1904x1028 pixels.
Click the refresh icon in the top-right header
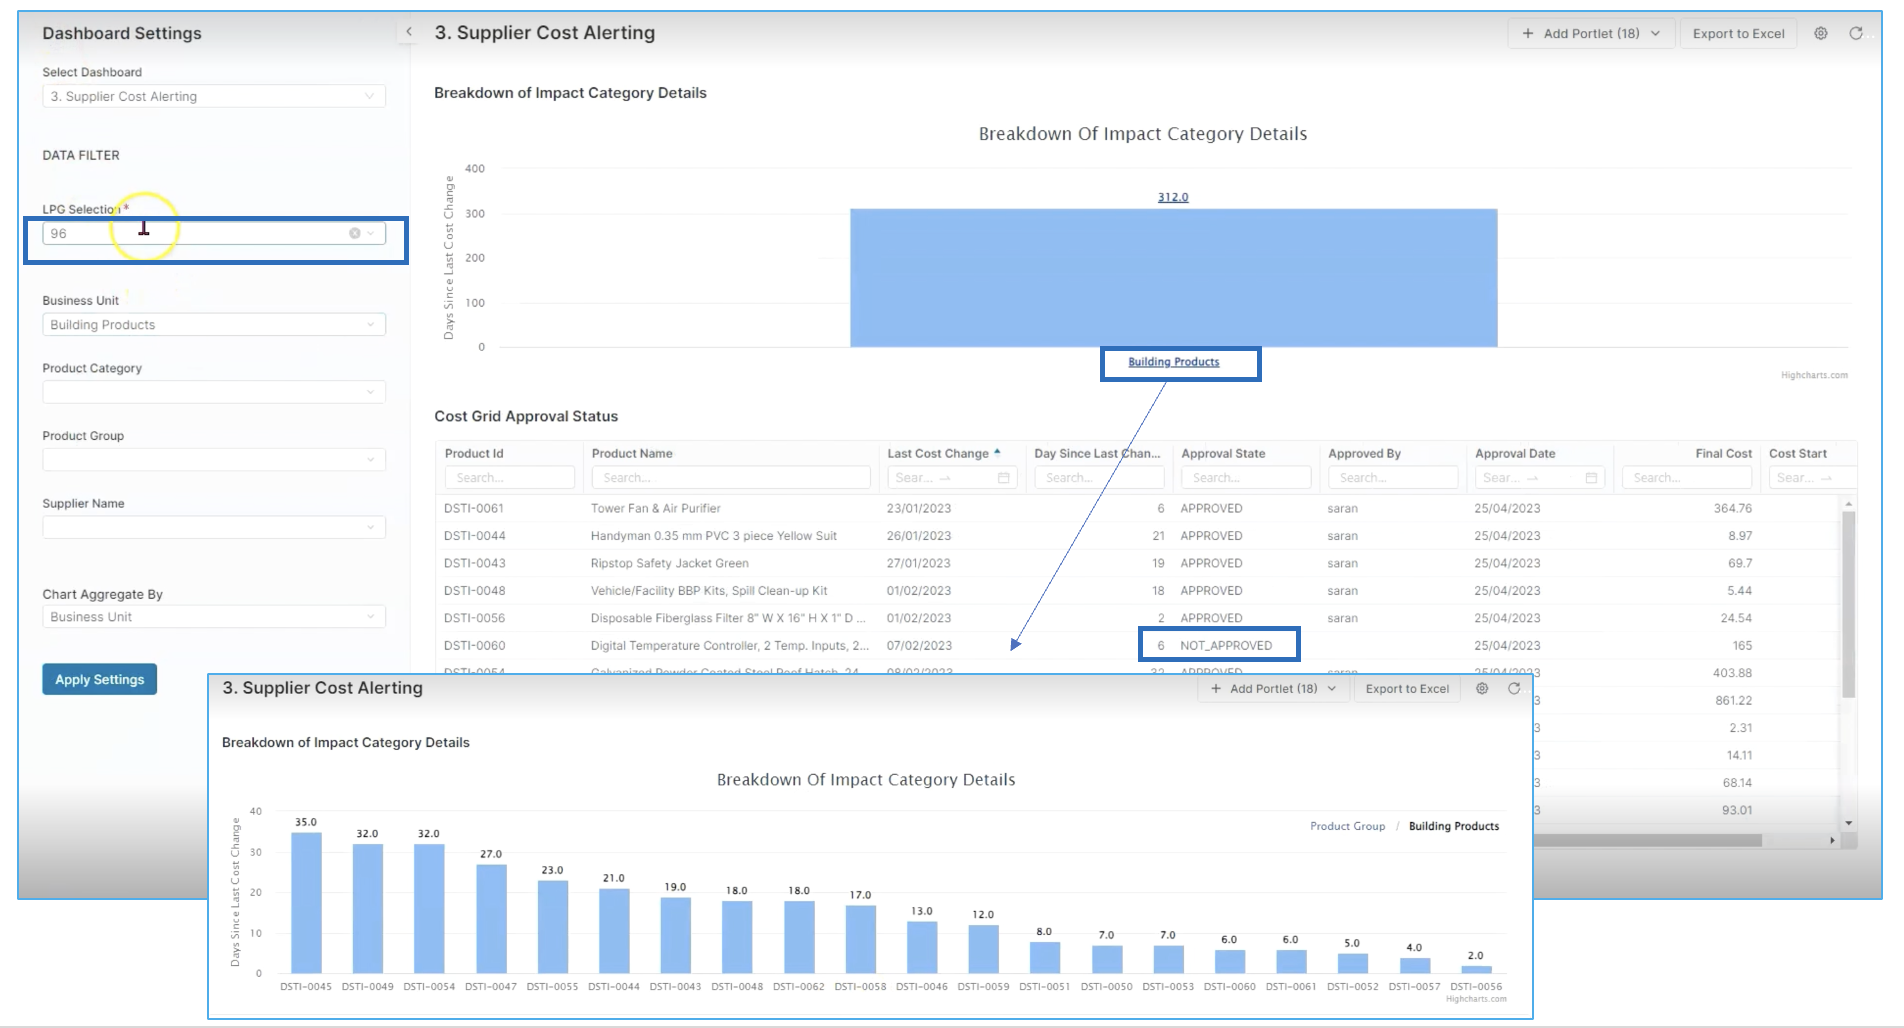point(1856,33)
